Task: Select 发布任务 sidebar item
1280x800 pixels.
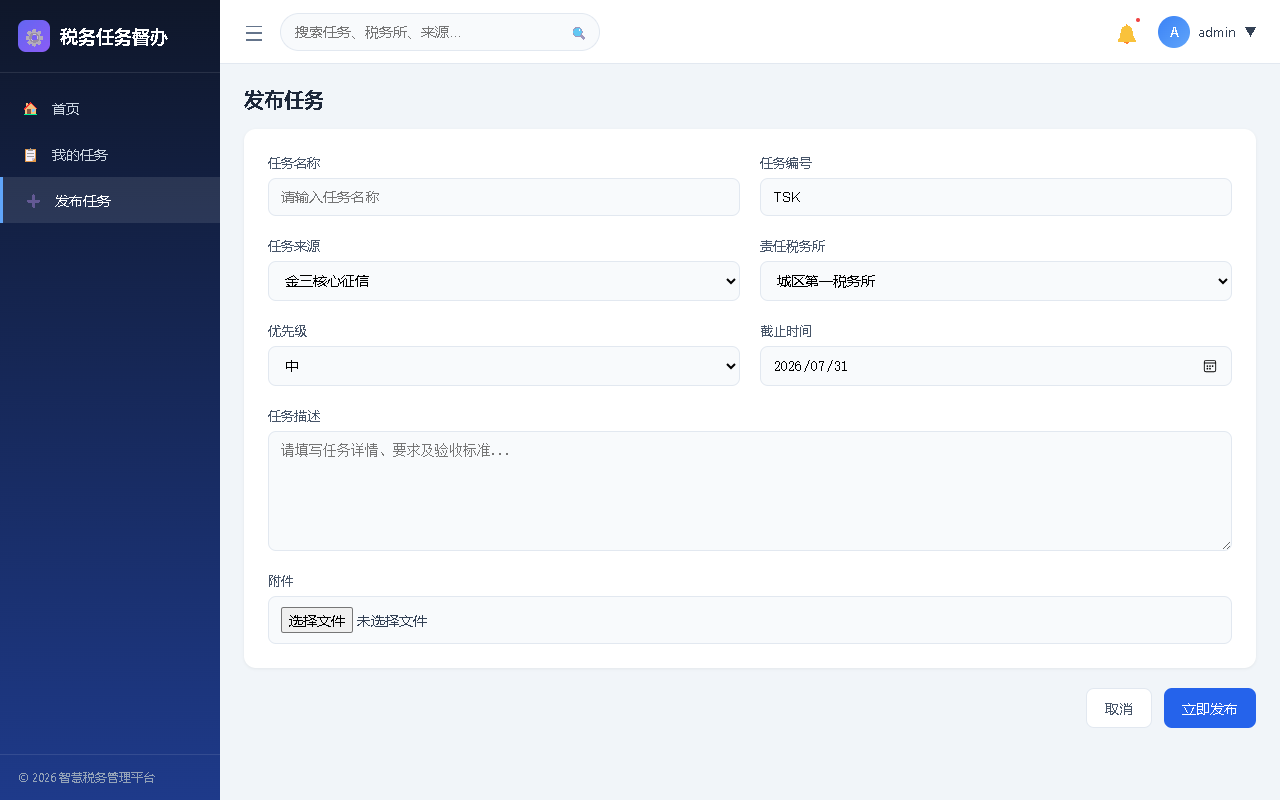Action: [110, 201]
